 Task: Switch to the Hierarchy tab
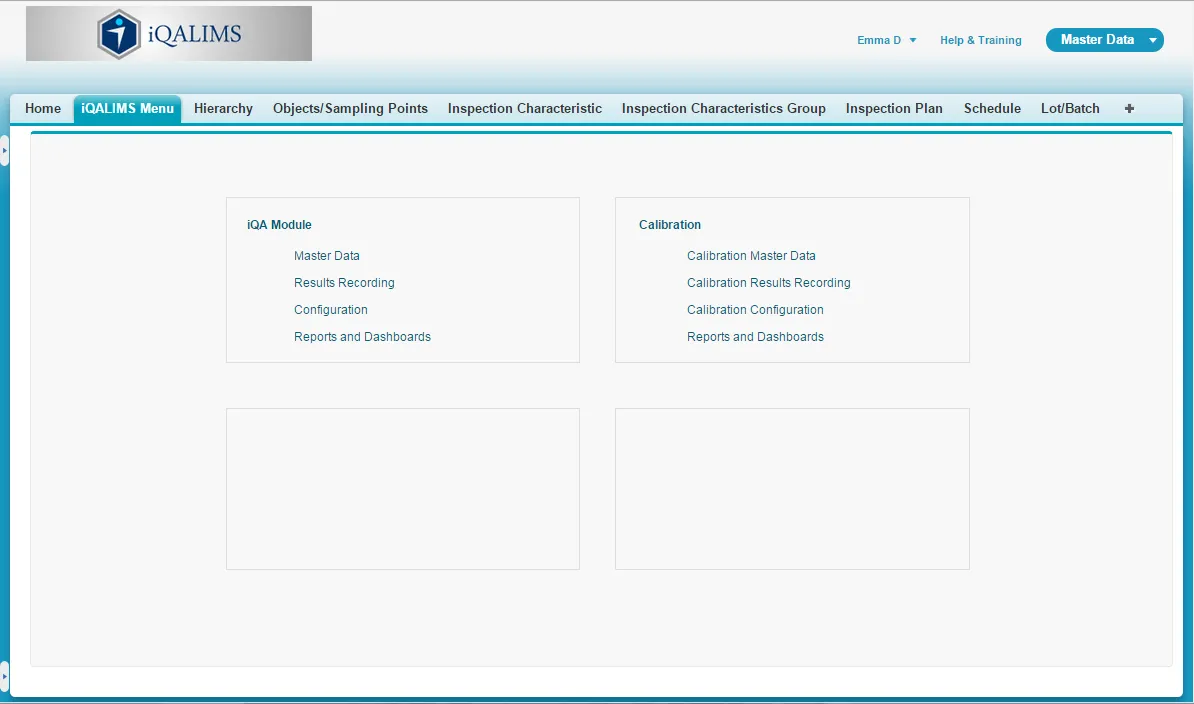point(223,109)
